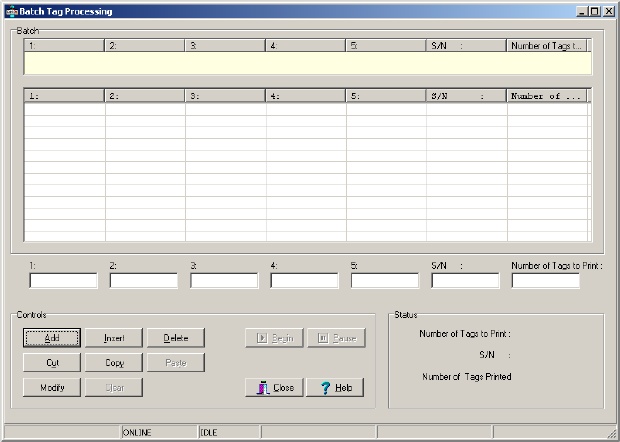The image size is (620, 442).
Task: Click the lower grid column header 3:
Action: click(225, 96)
